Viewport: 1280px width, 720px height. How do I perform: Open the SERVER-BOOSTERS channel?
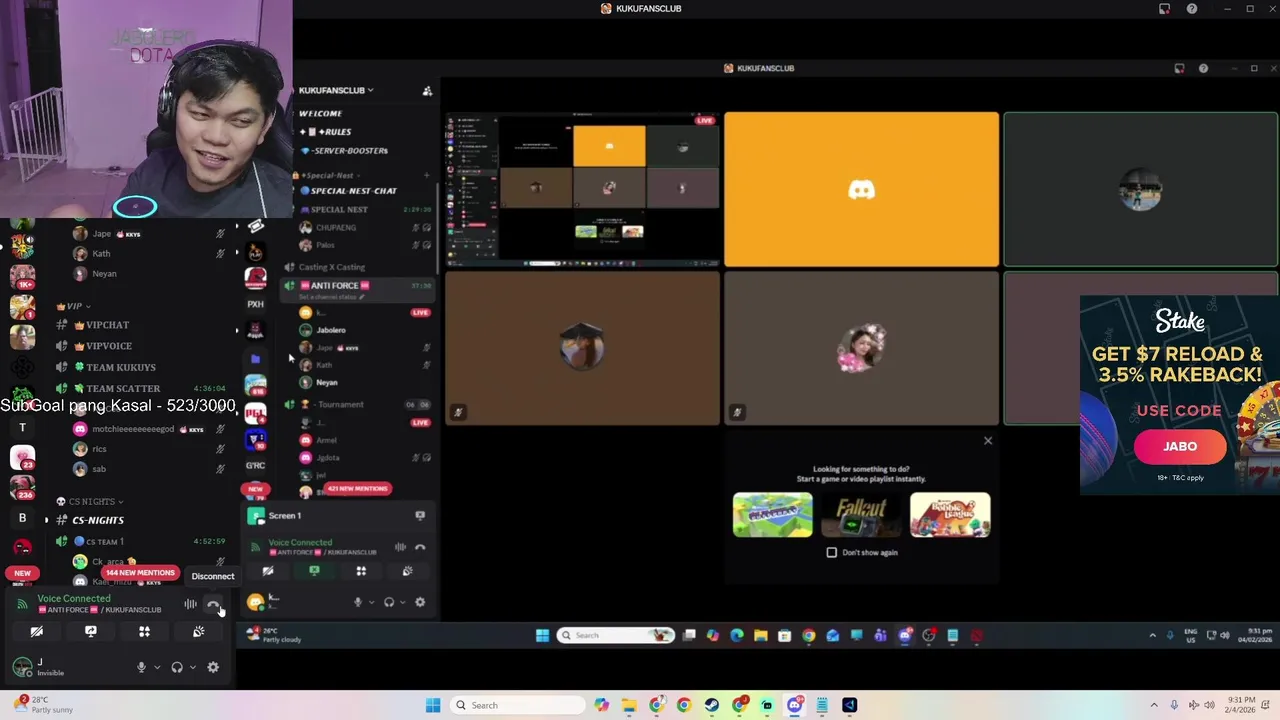(x=345, y=150)
